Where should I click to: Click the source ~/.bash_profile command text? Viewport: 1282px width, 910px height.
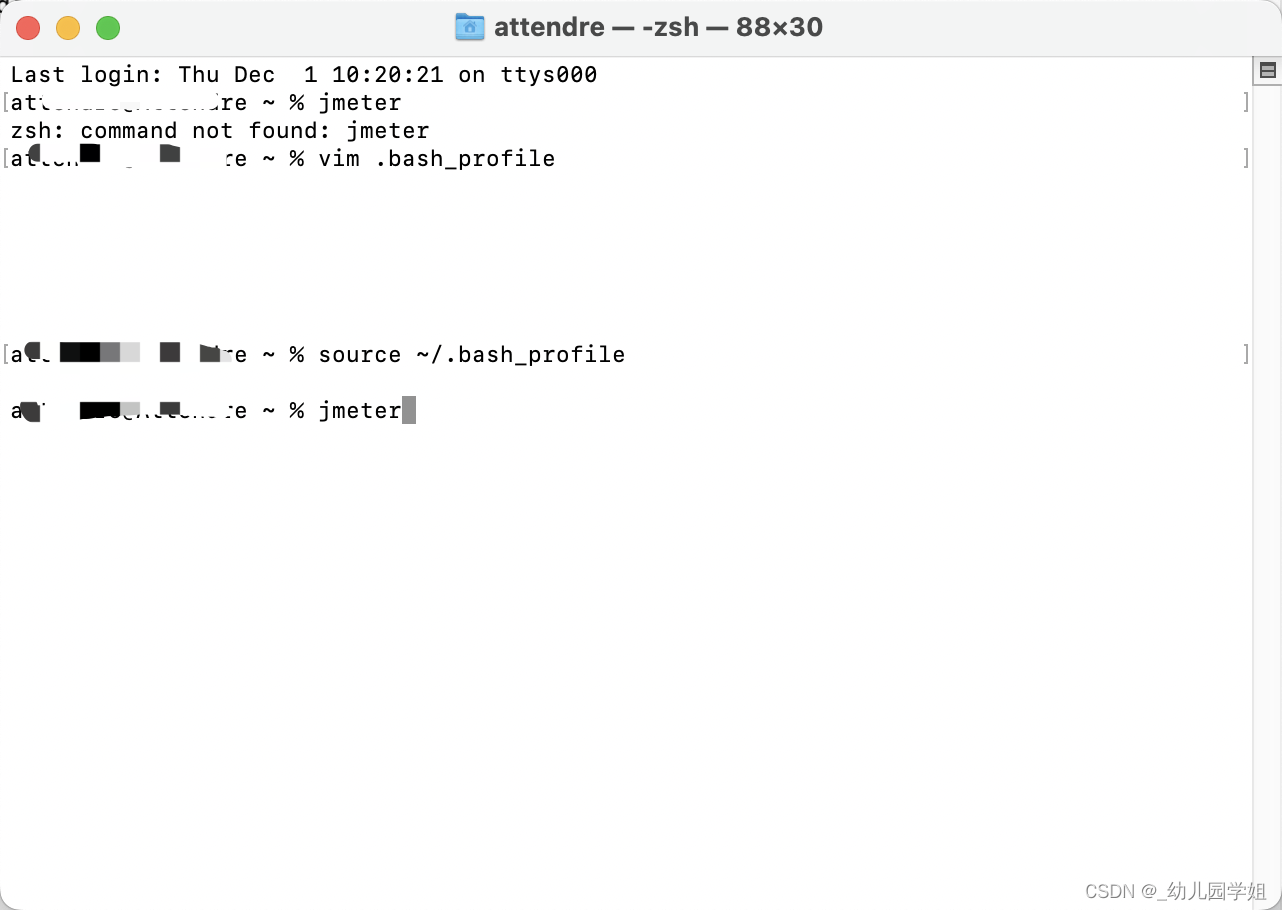[470, 354]
